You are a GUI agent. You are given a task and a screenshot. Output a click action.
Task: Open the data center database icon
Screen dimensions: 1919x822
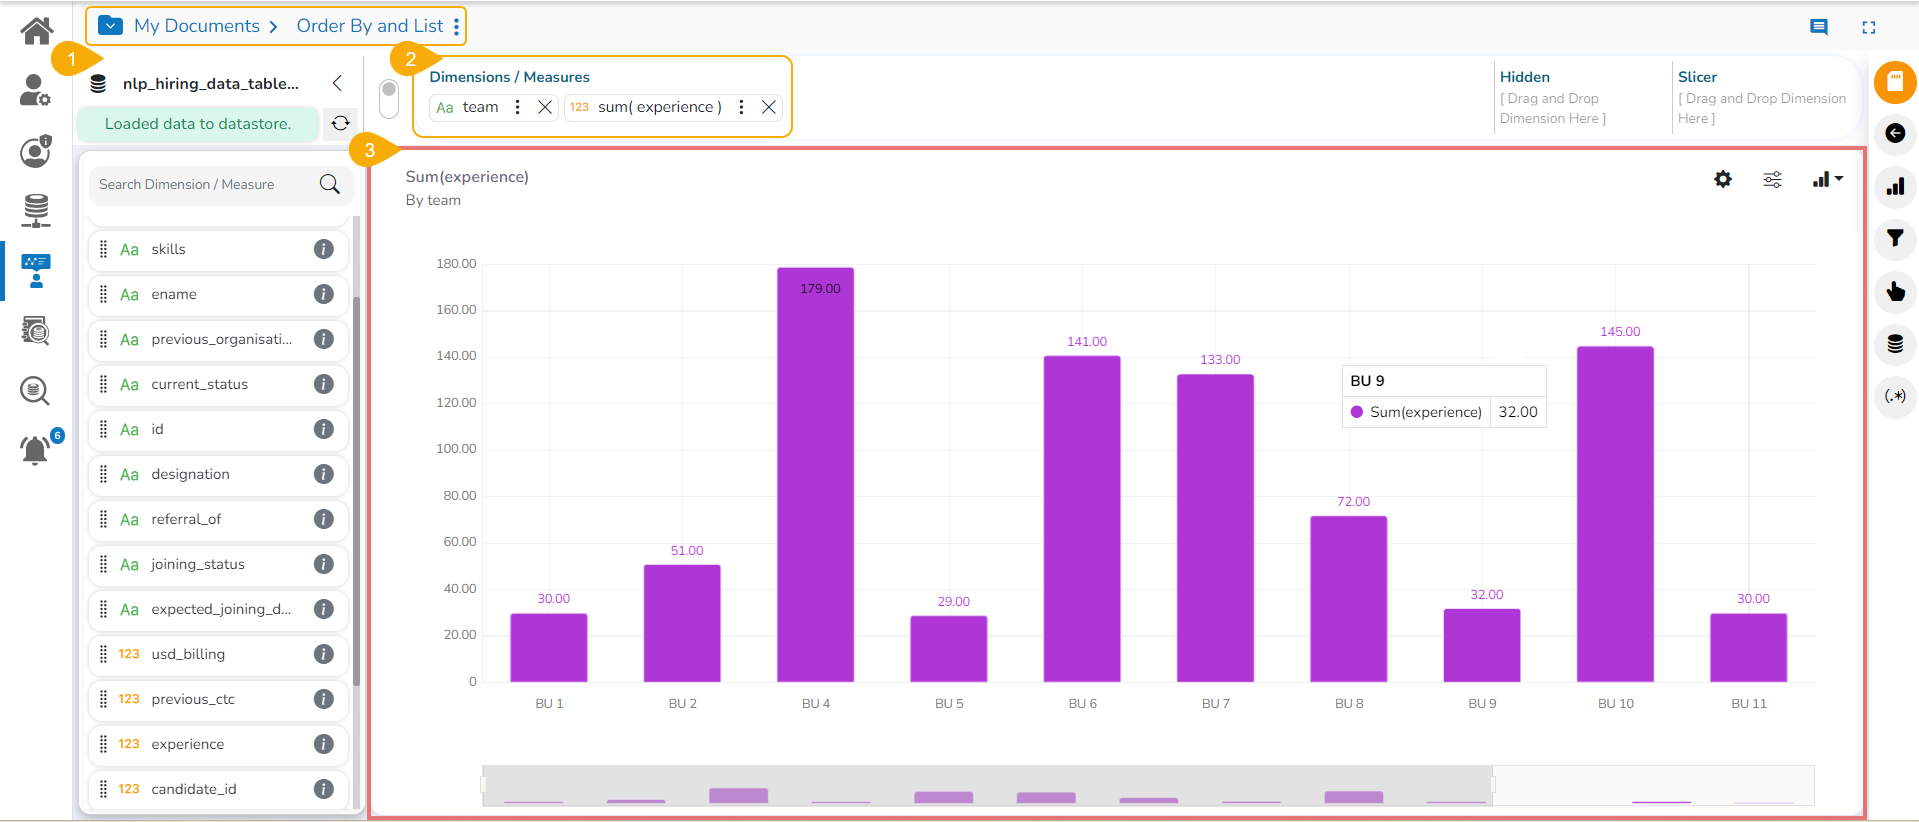click(x=36, y=211)
